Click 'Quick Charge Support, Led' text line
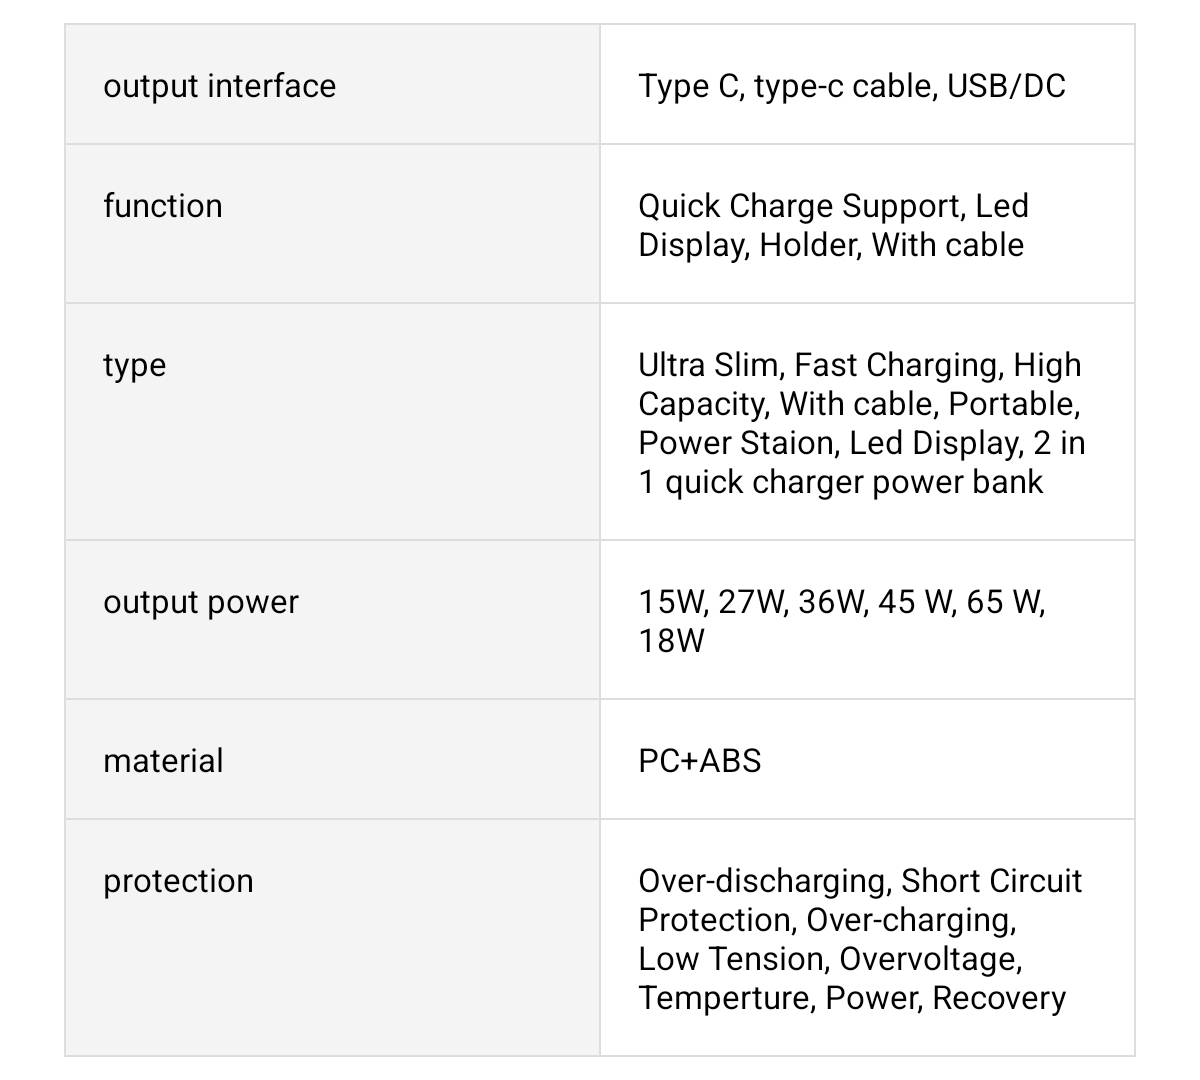Screen dimensions: 1200x1080 (x=833, y=206)
